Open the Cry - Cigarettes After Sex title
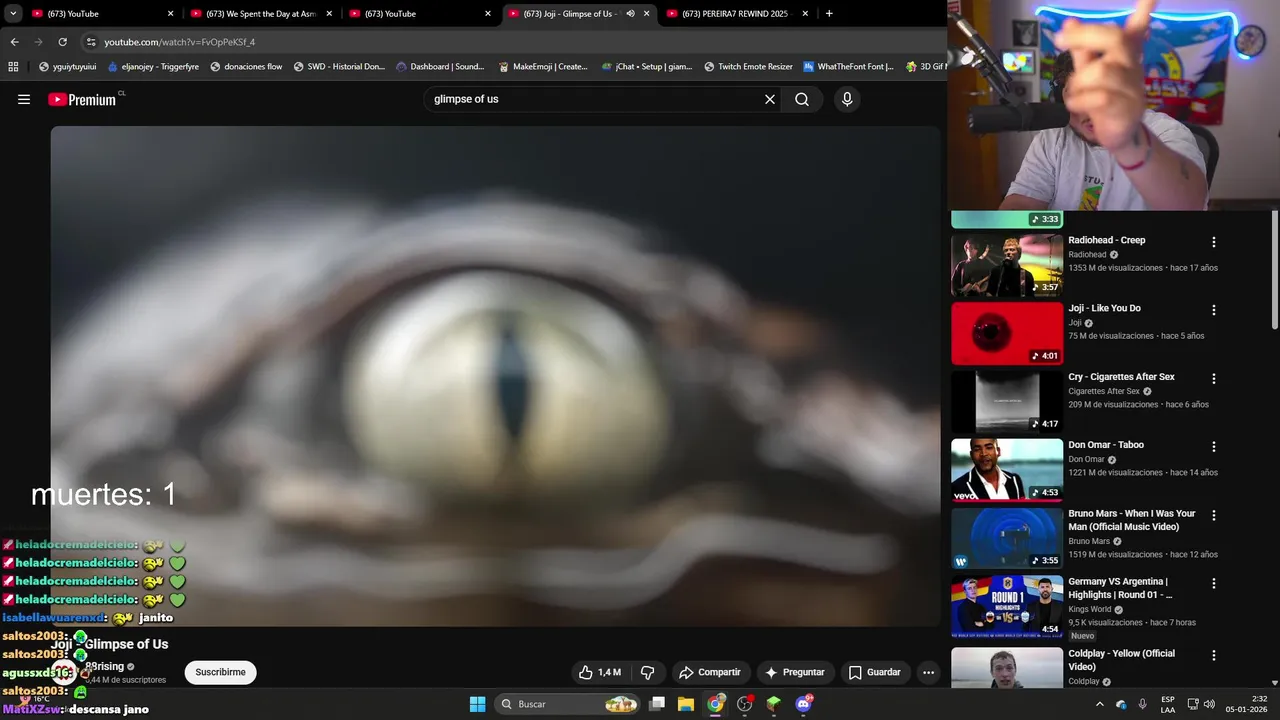 tap(1121, 377)
